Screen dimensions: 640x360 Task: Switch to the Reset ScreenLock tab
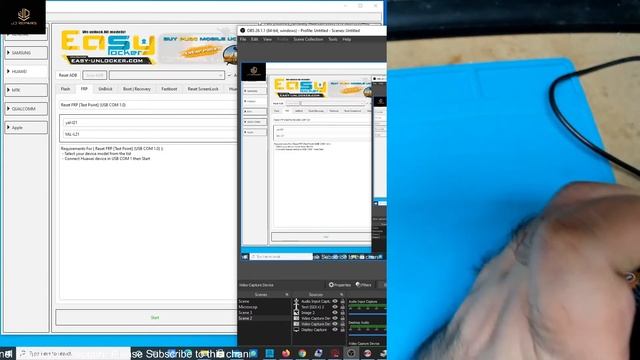(203, 89)
